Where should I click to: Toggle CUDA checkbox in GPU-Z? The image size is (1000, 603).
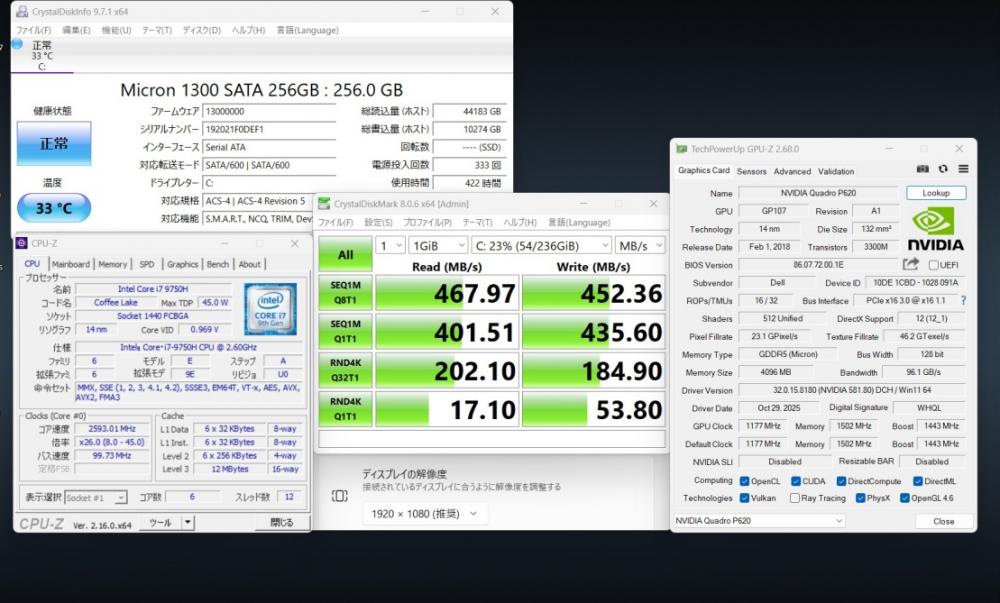795,481
